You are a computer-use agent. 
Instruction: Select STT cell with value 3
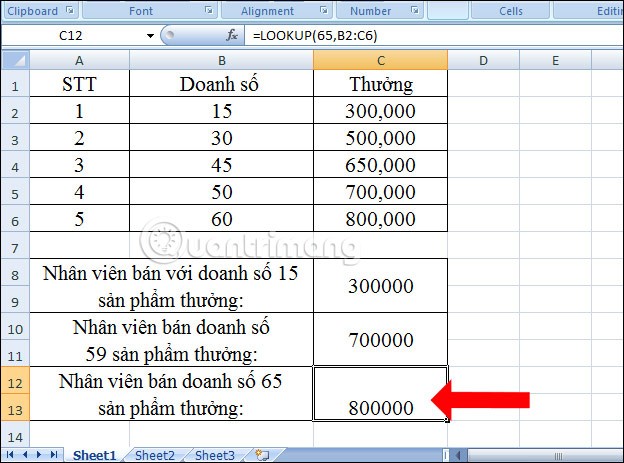point(79,164)
